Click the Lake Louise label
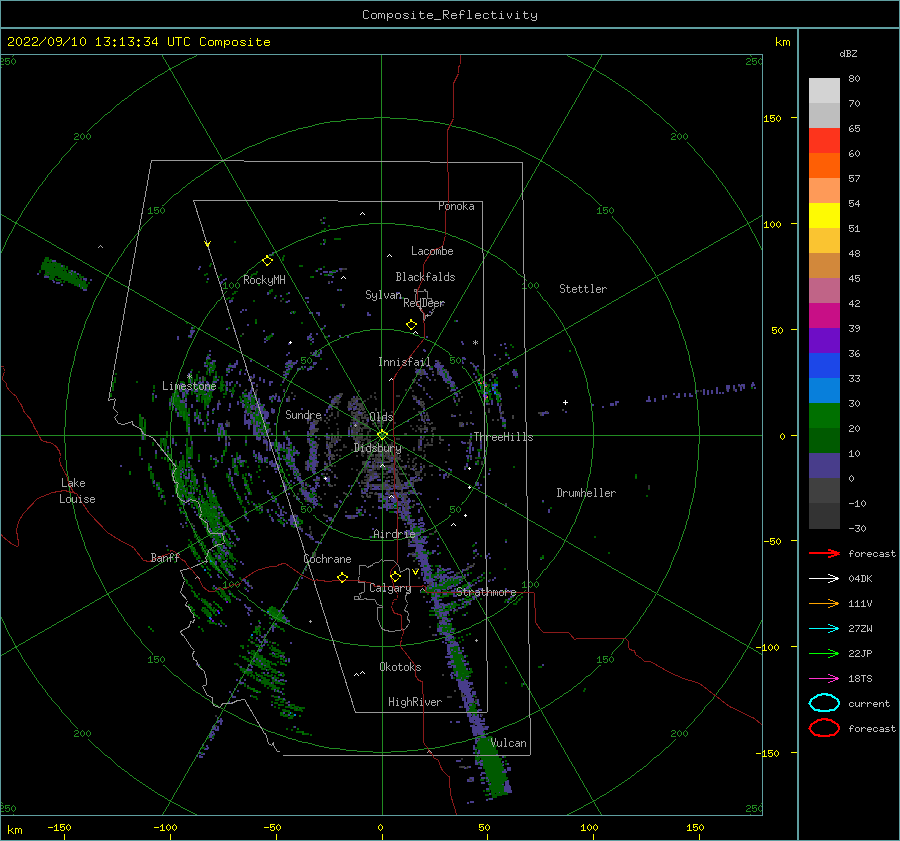The height and width of the screenshot is (841, 900). 77,491
